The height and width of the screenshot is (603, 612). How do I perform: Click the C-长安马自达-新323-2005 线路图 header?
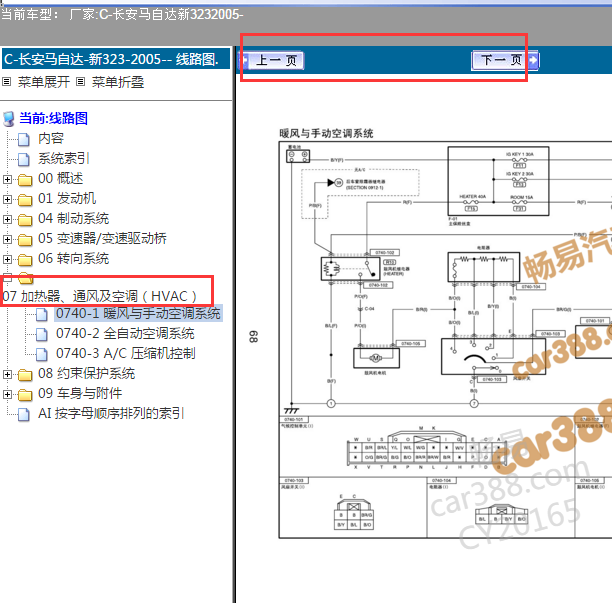click(116, 59)
